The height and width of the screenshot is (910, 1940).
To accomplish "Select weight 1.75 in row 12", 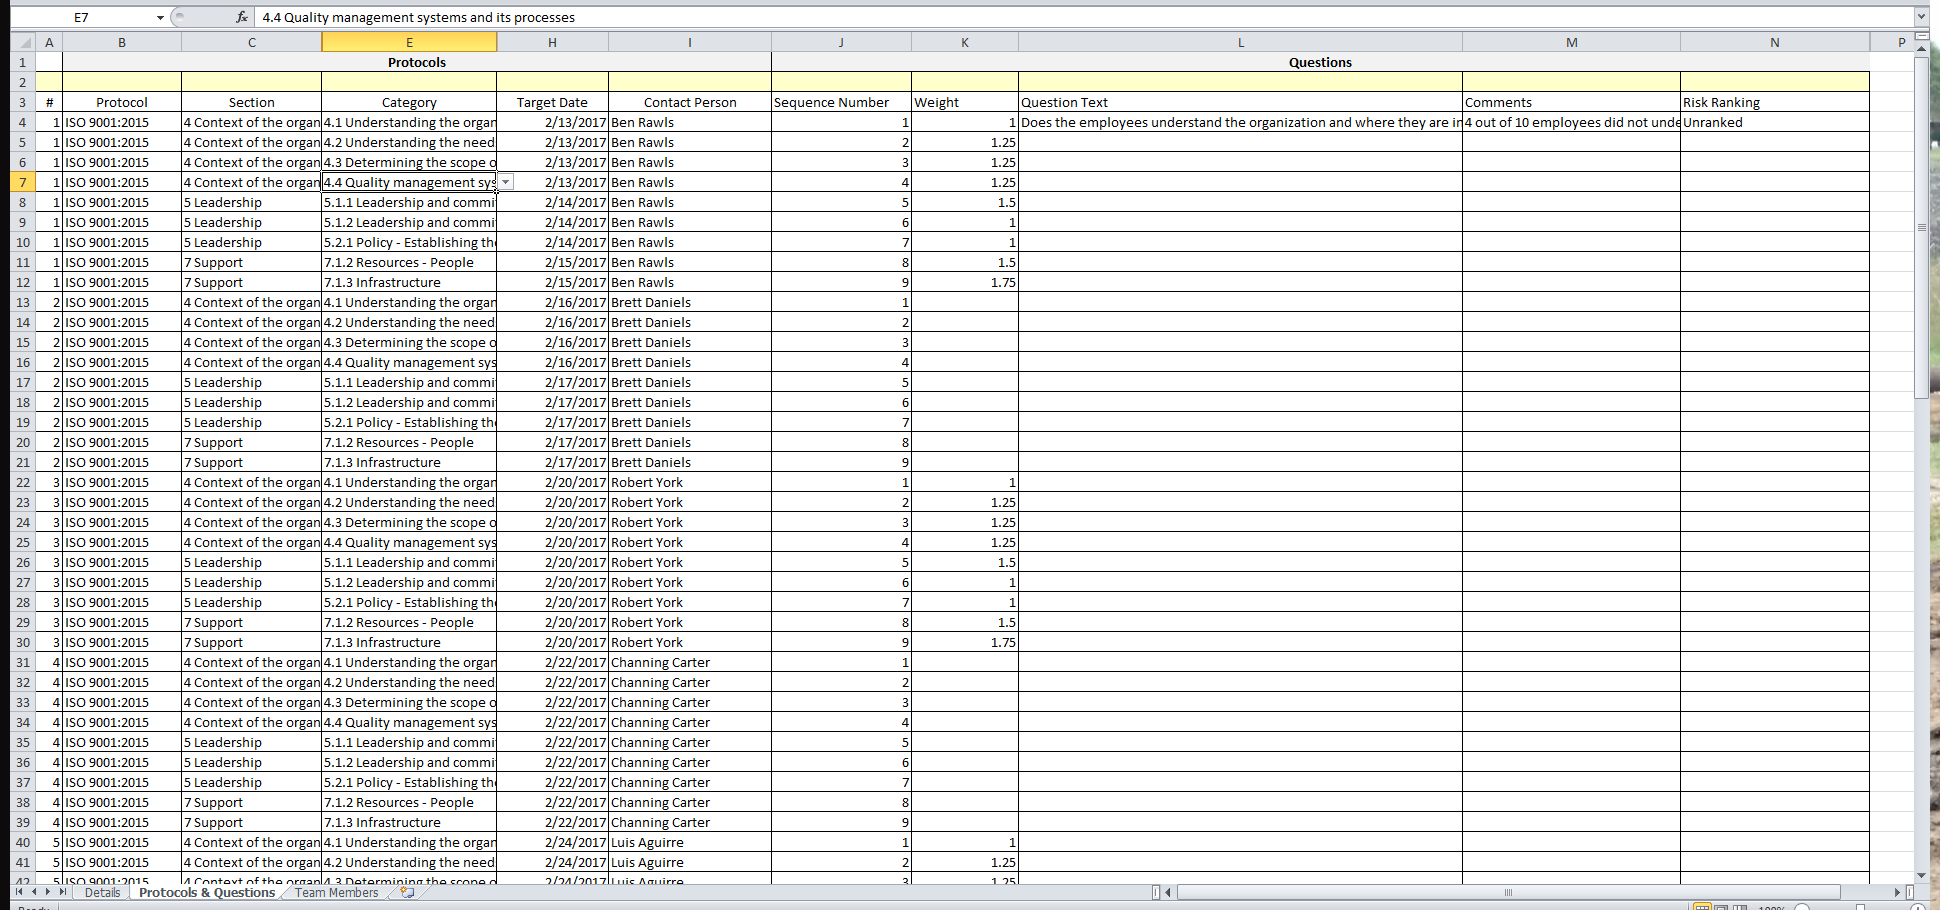I will [x=965, y=282].
